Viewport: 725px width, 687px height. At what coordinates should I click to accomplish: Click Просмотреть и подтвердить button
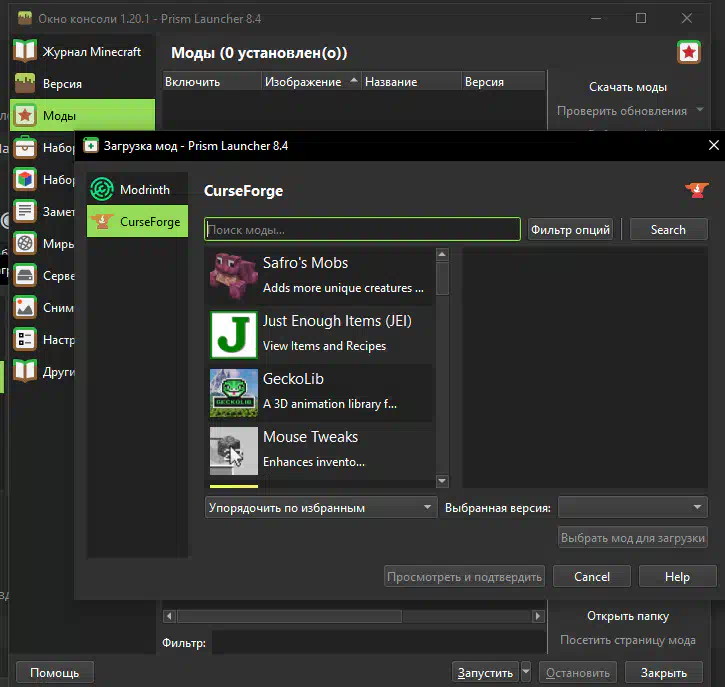[x=464, y=577]
